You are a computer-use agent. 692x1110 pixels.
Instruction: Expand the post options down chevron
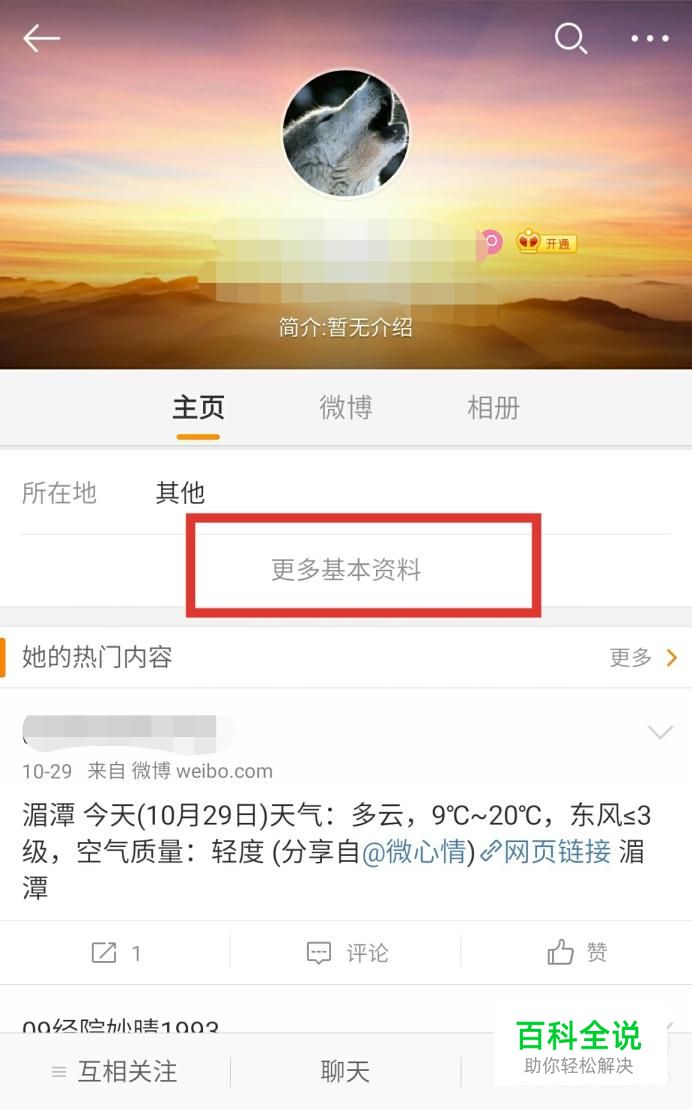(x=660, y=731)
